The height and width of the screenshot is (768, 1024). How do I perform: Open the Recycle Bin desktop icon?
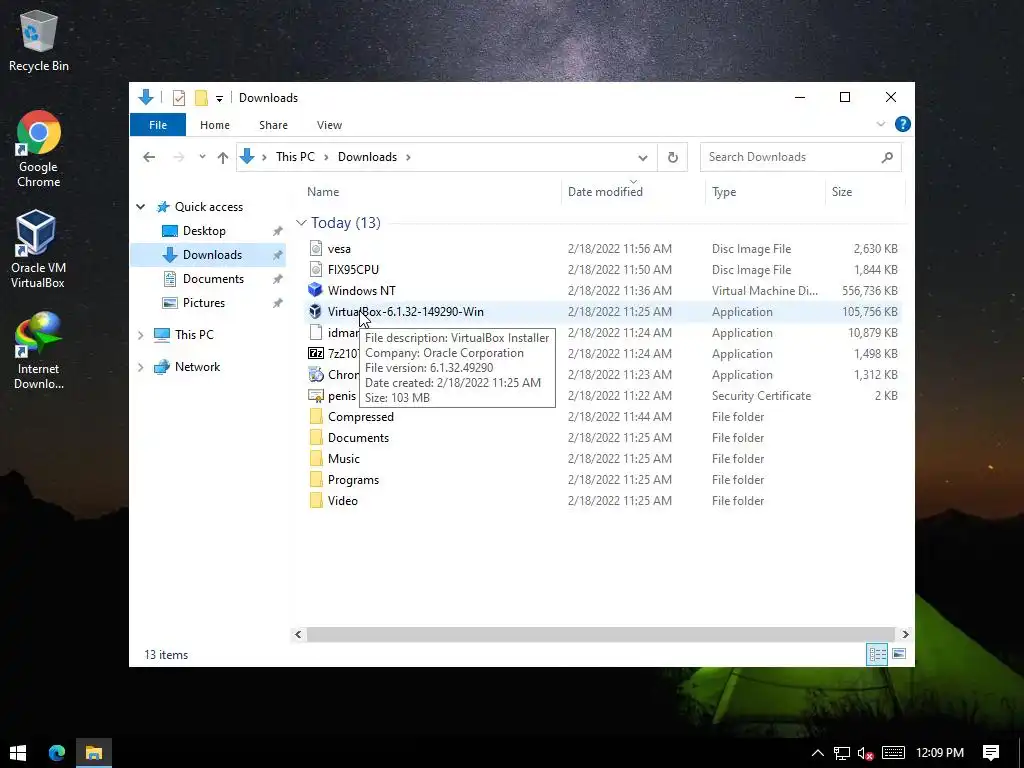[39, 40]
